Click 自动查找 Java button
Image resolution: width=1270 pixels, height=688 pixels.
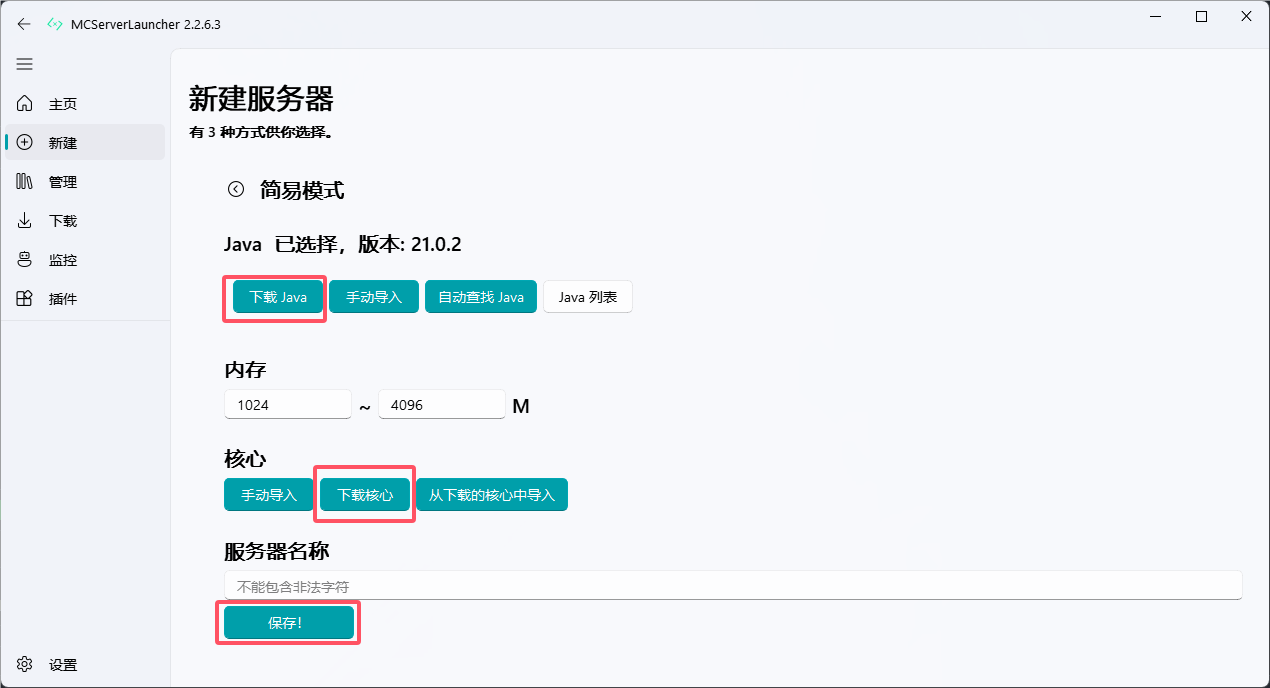(481, 297)
